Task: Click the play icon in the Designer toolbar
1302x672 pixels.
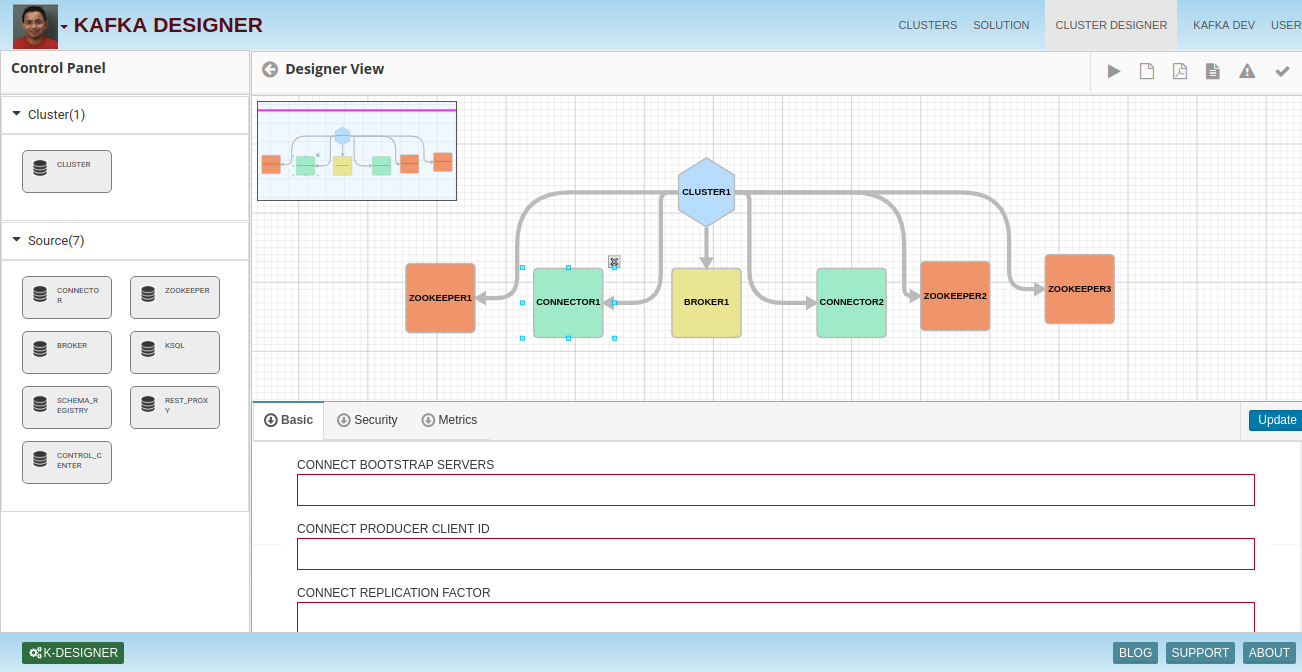Action: [x=1113, y=71]
